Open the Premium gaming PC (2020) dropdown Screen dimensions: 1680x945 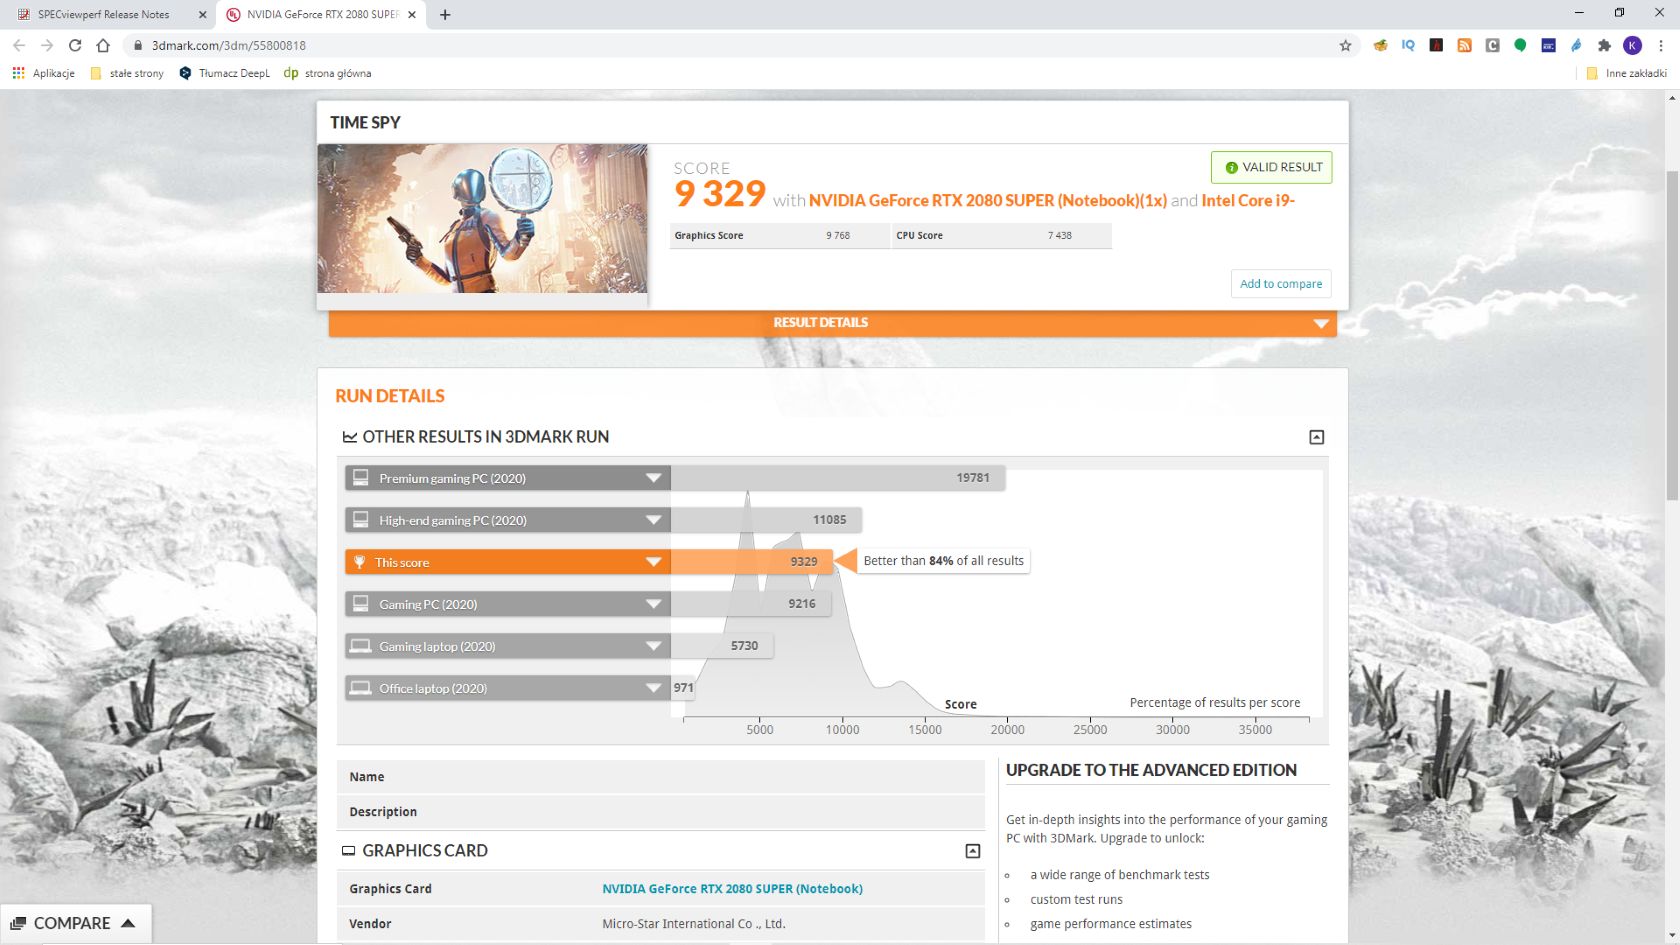point(652,478)
